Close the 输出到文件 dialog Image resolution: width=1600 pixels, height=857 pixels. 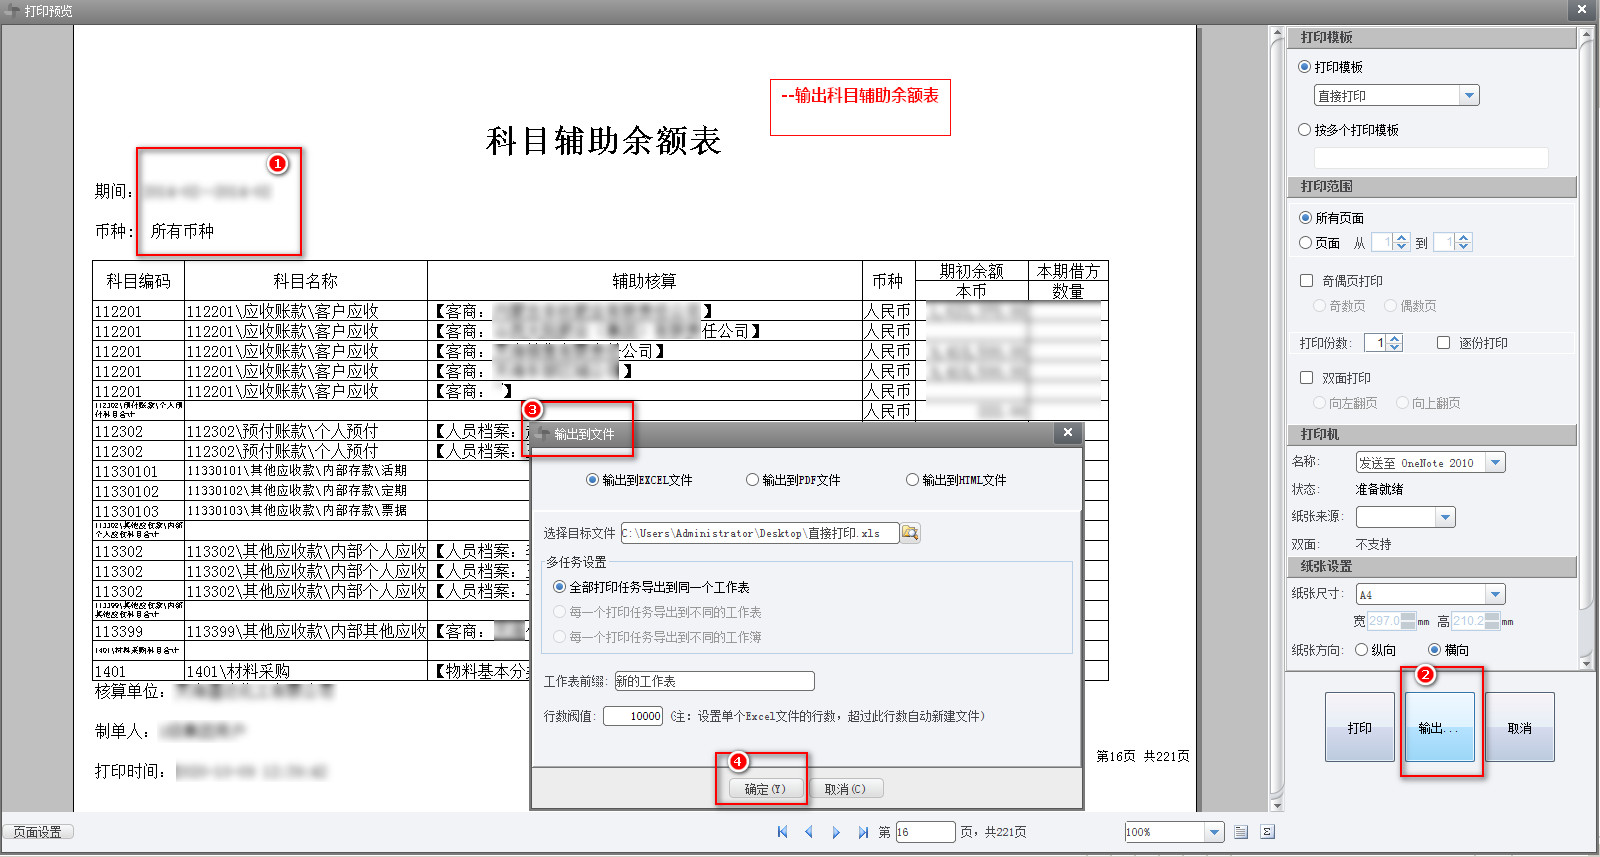click(1068, 433)
